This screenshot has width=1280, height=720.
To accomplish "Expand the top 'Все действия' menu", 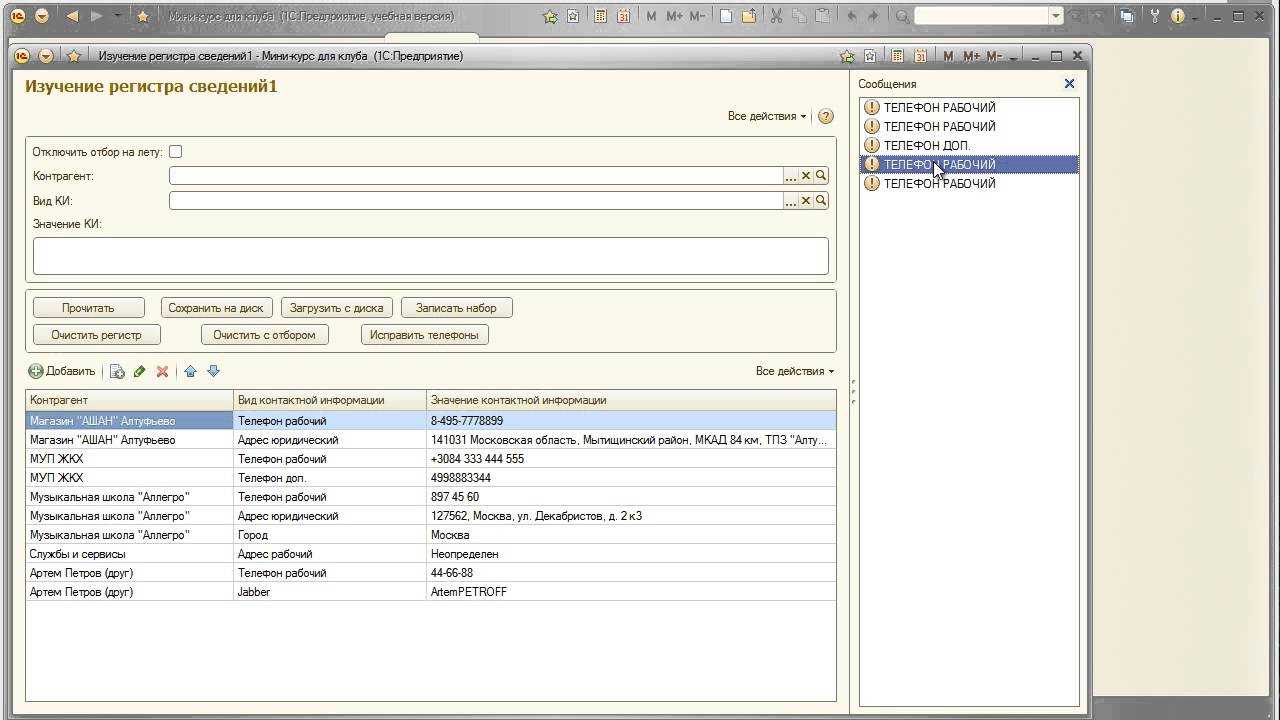I will pos(767,116).
